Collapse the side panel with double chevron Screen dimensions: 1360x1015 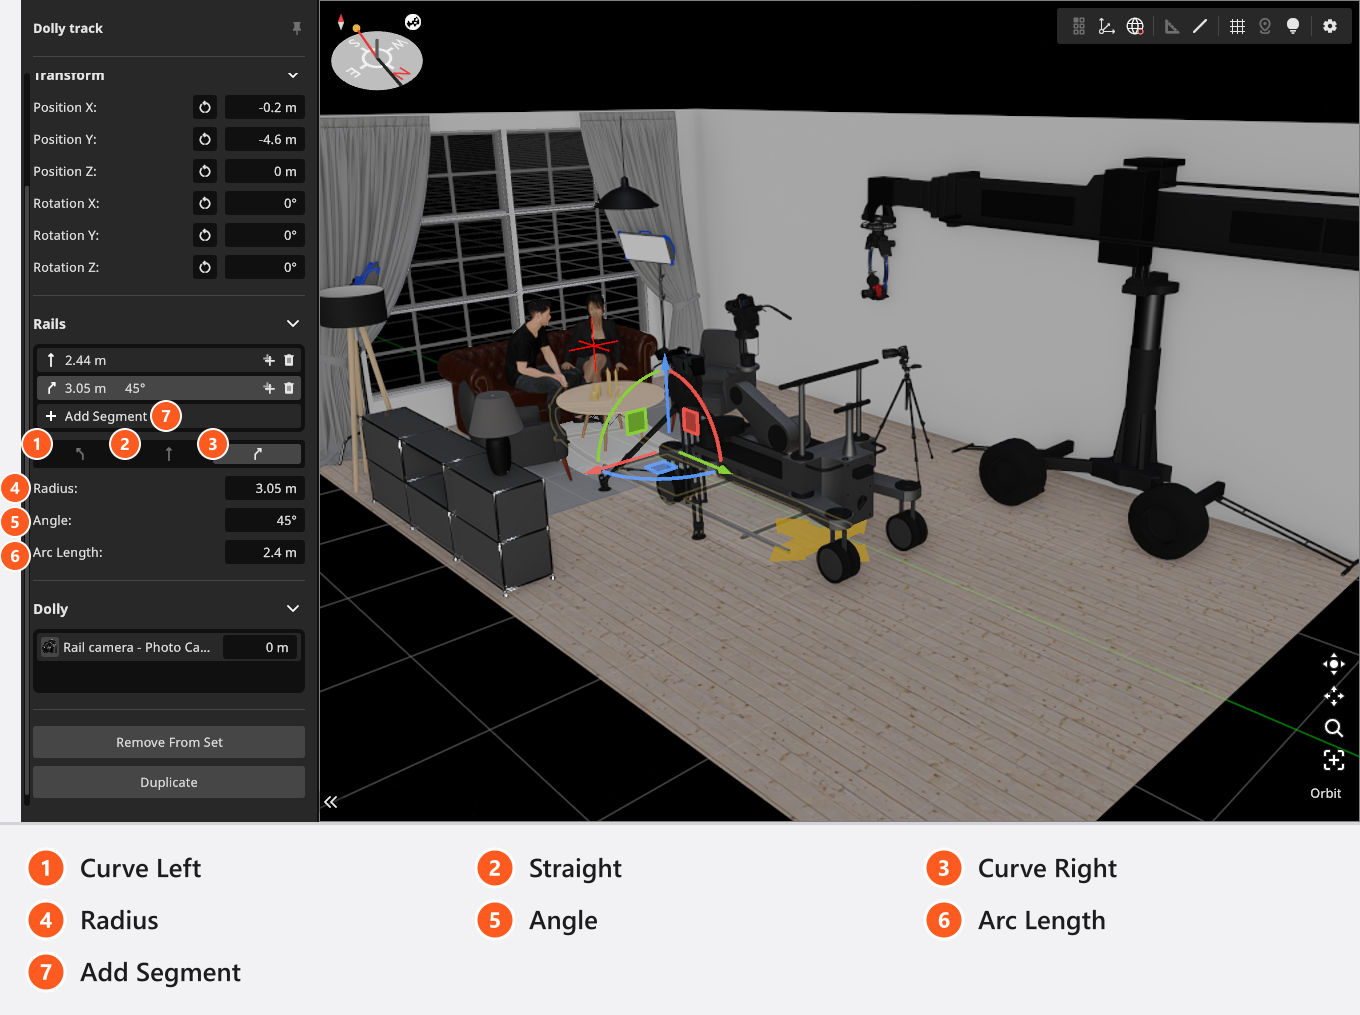(331, 801)
